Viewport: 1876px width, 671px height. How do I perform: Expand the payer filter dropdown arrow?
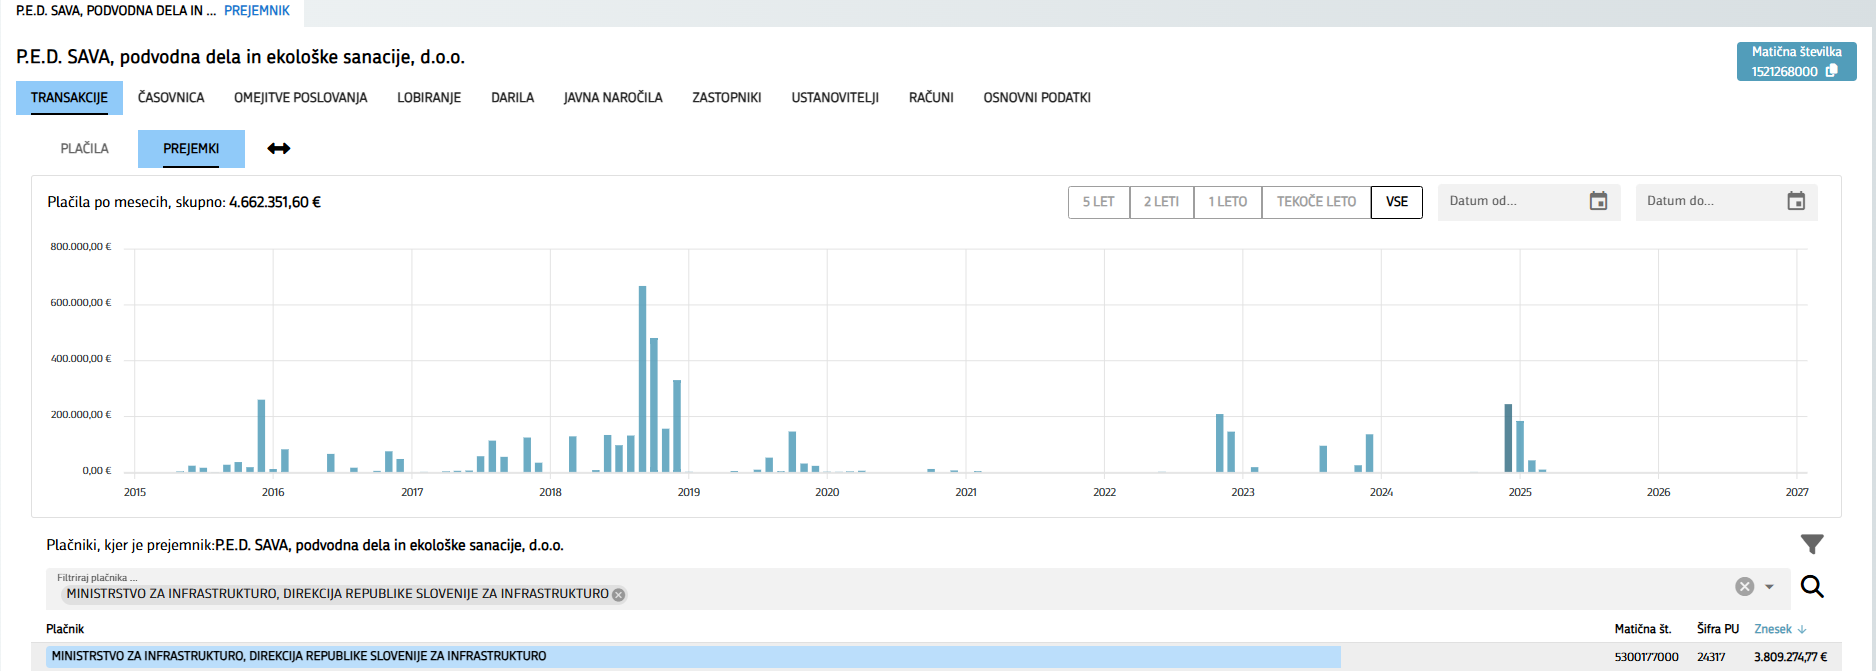pyautogui.click(x=1769, y=587)
